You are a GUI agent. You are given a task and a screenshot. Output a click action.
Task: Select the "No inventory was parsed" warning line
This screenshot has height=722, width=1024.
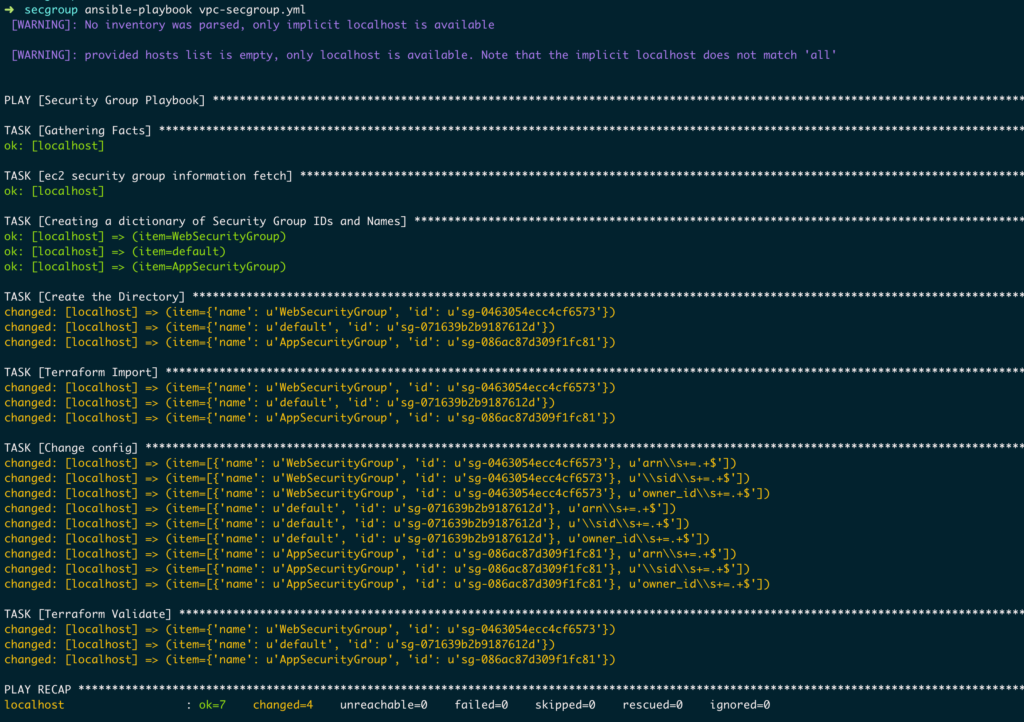tap(252, 25)
